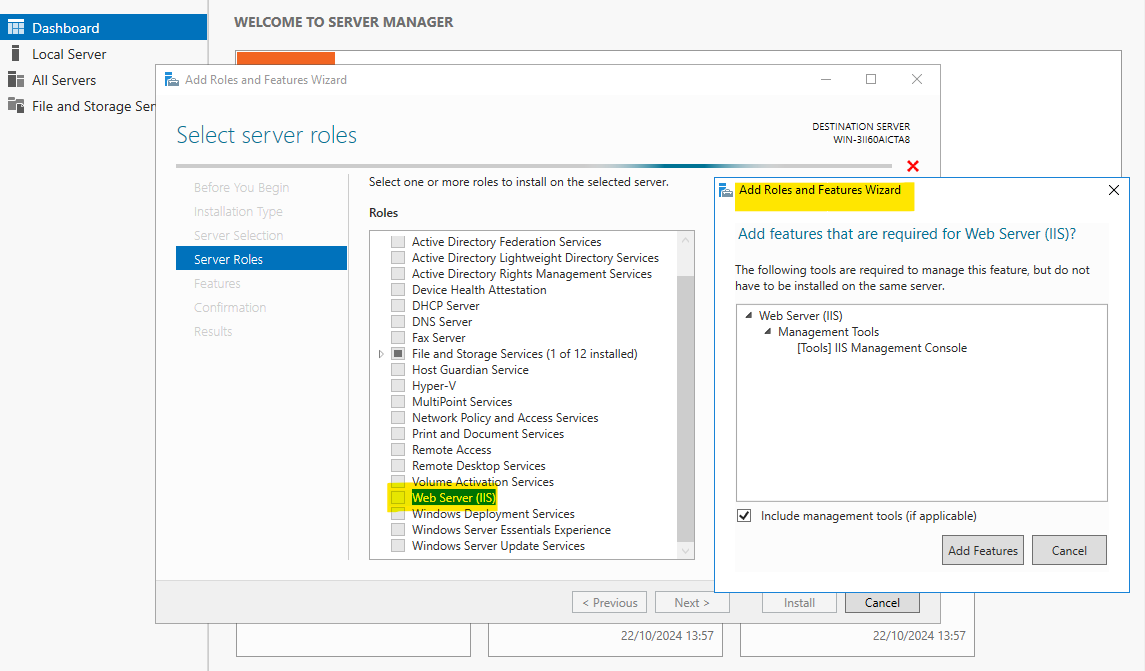This screenshot has height=671, width=1145.
Task: Click the roles list vertical scrollbar
Action: point(685,400)
